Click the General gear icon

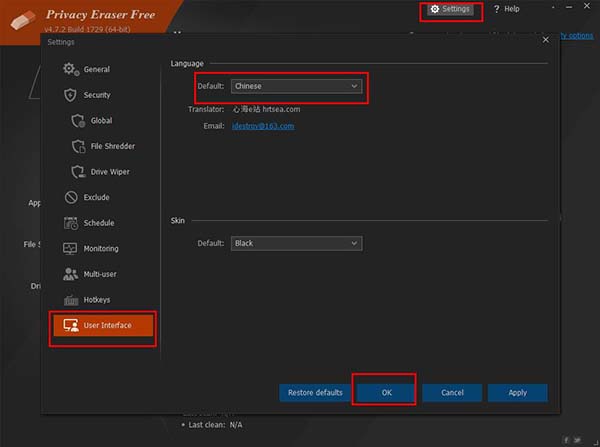[x=70, y=69]
